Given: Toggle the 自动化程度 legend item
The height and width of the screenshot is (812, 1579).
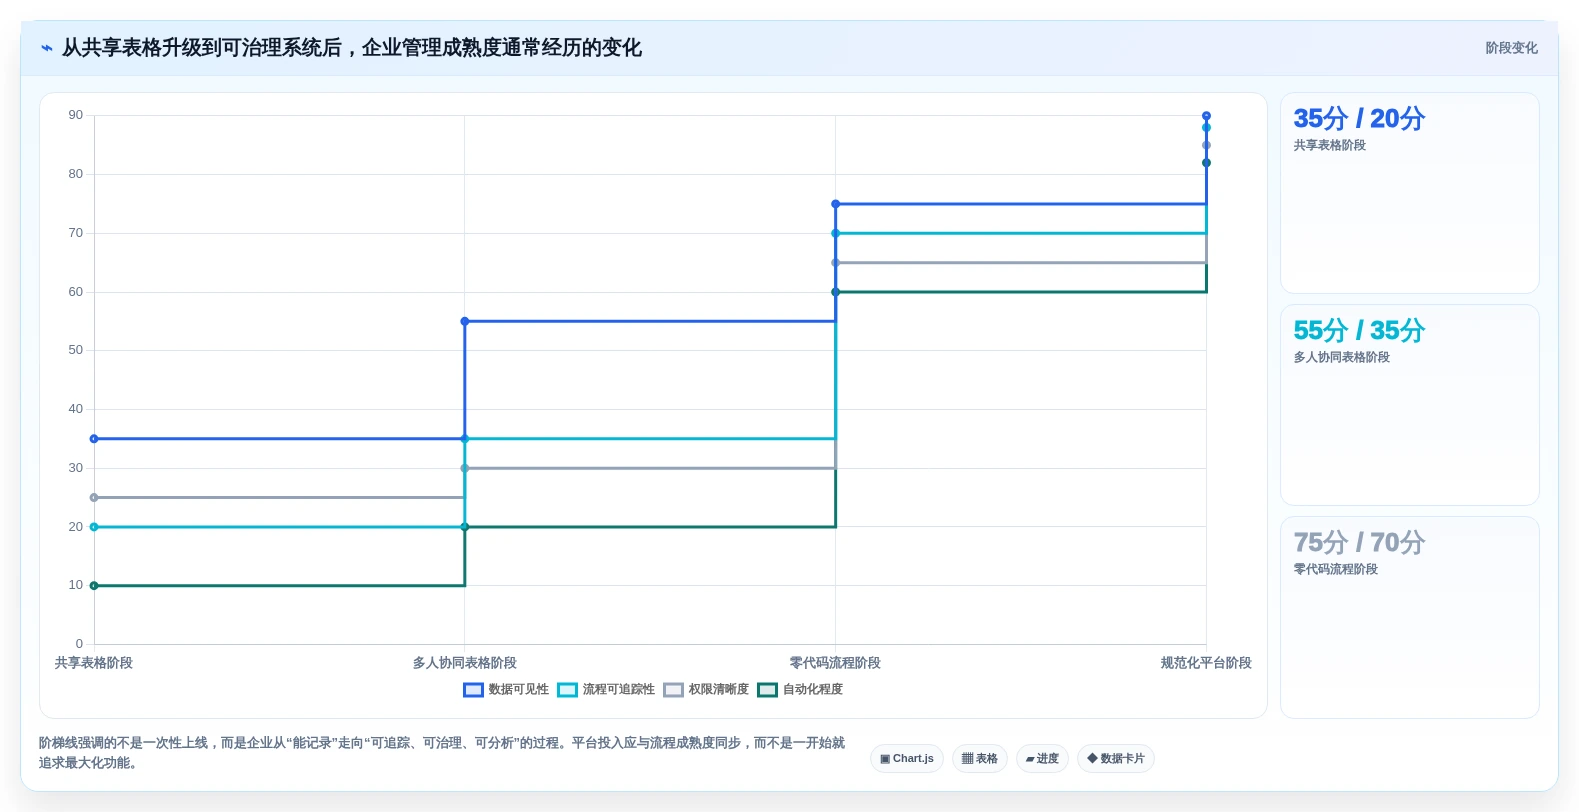Looking at the screenshot, I should tap(800, 690).
